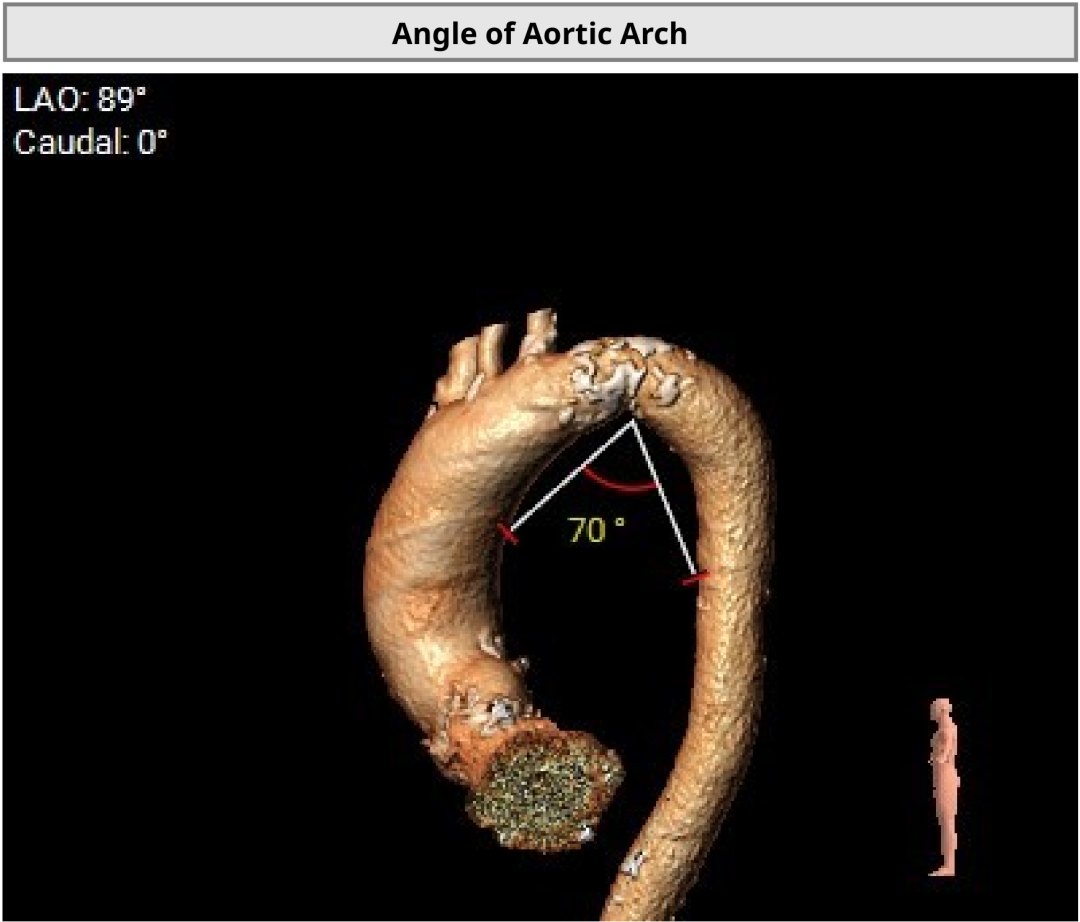Click the white calcified plaque on the arch top

[x=612, y=372]
